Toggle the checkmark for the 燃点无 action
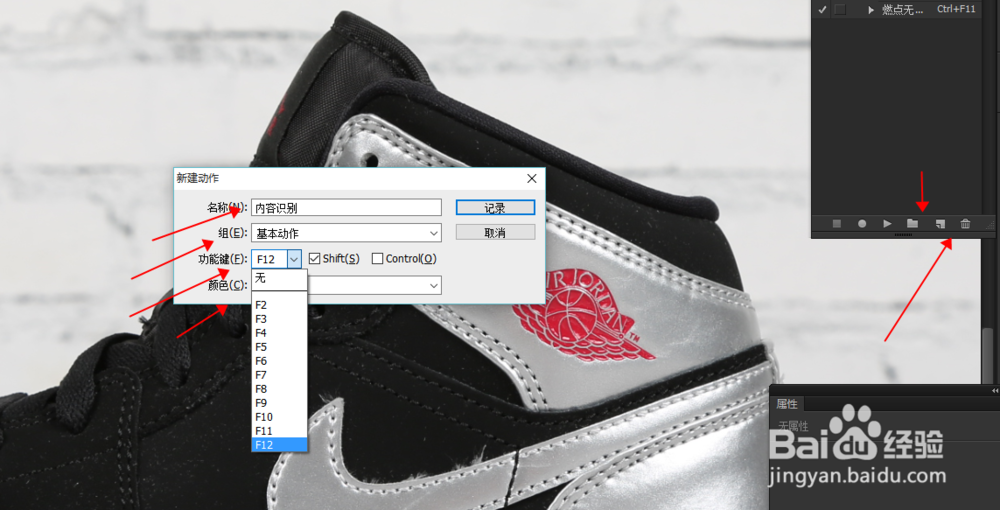Image resolution: width=1000 pixels, height=510 pixels. pyautogui.click(x=823, y=10)
